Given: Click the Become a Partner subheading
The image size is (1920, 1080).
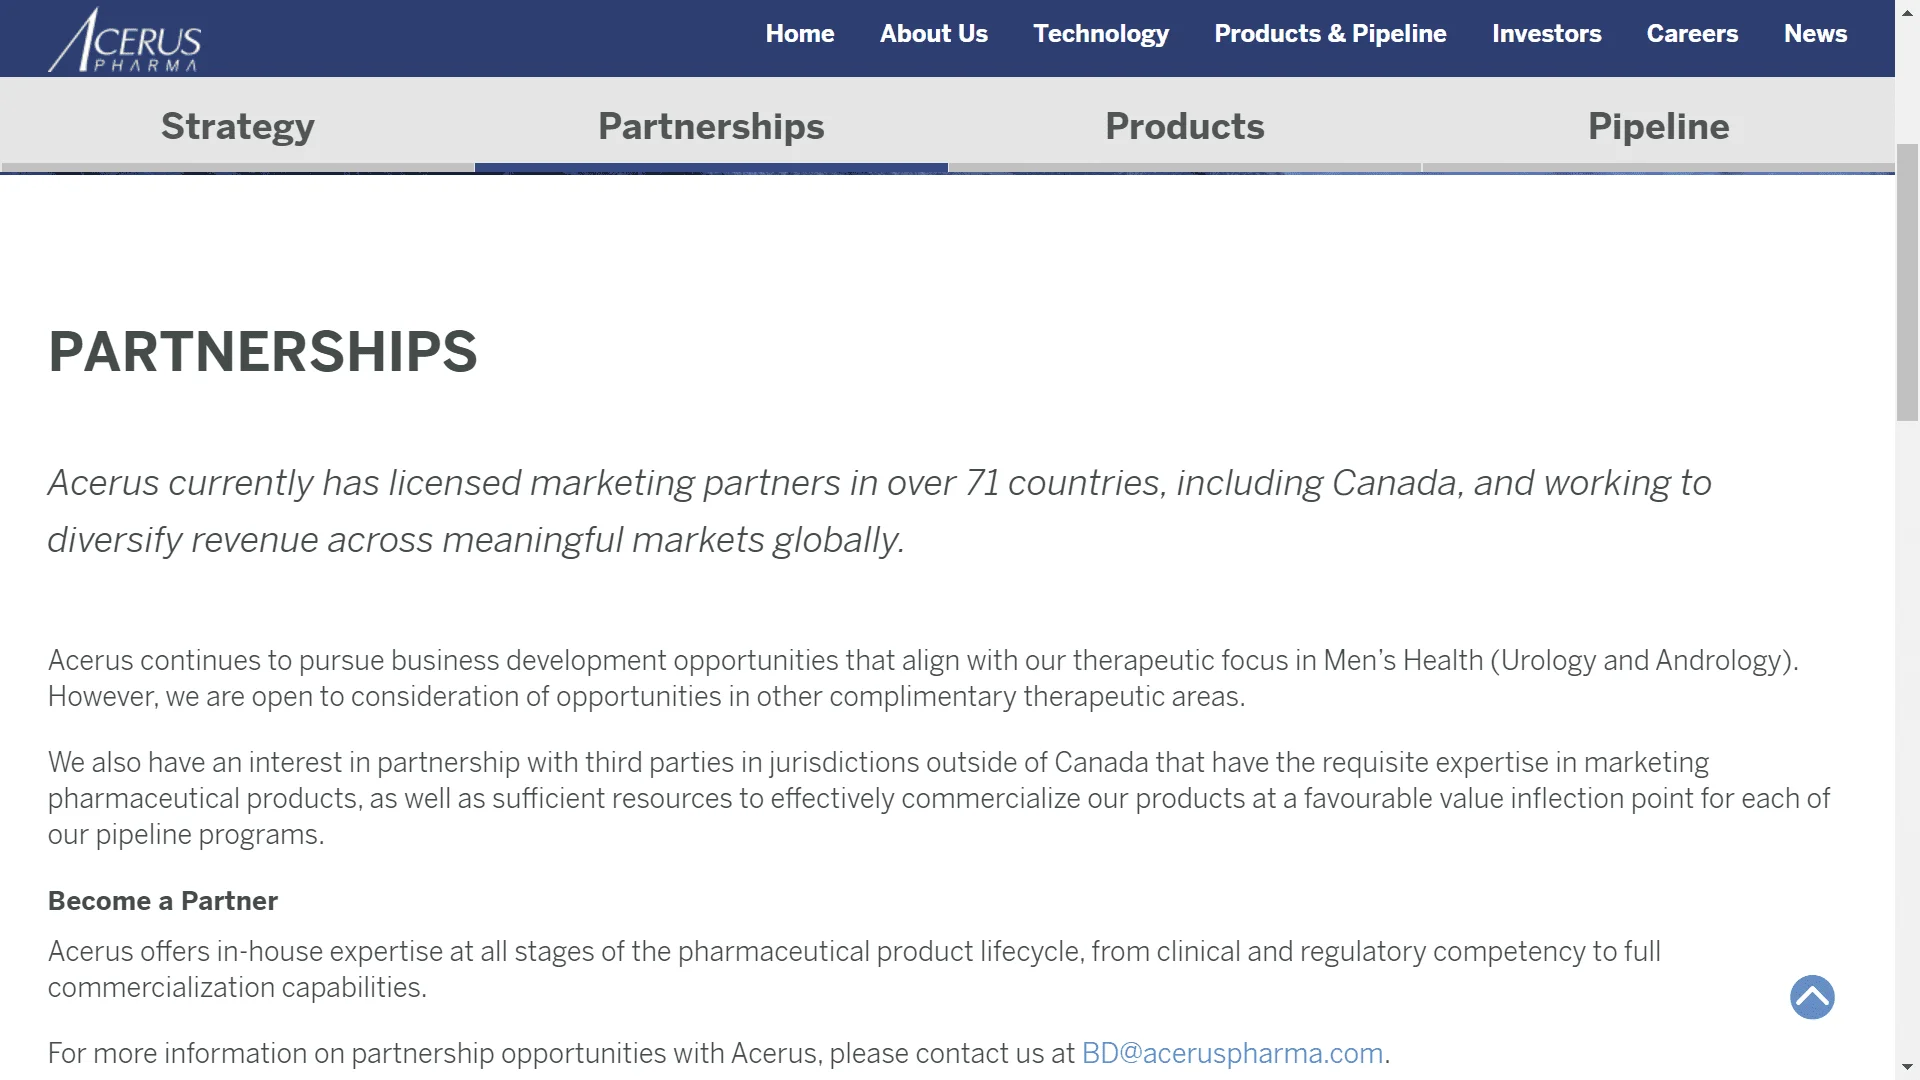Looking at the screenshot, I should (x=163, y=901).
